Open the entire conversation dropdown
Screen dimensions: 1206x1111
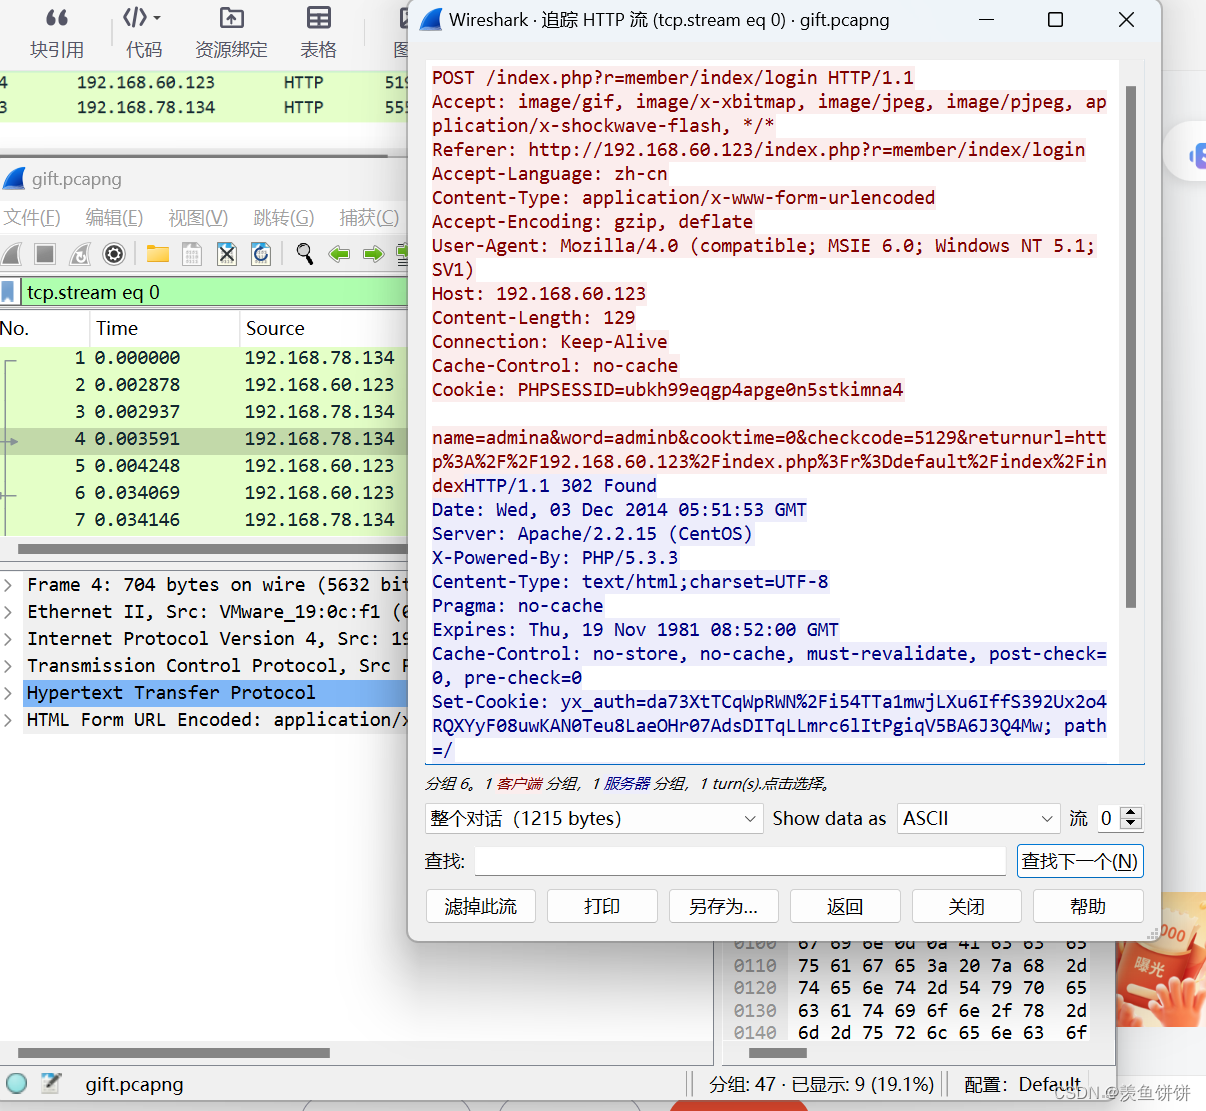pos(594,819)
